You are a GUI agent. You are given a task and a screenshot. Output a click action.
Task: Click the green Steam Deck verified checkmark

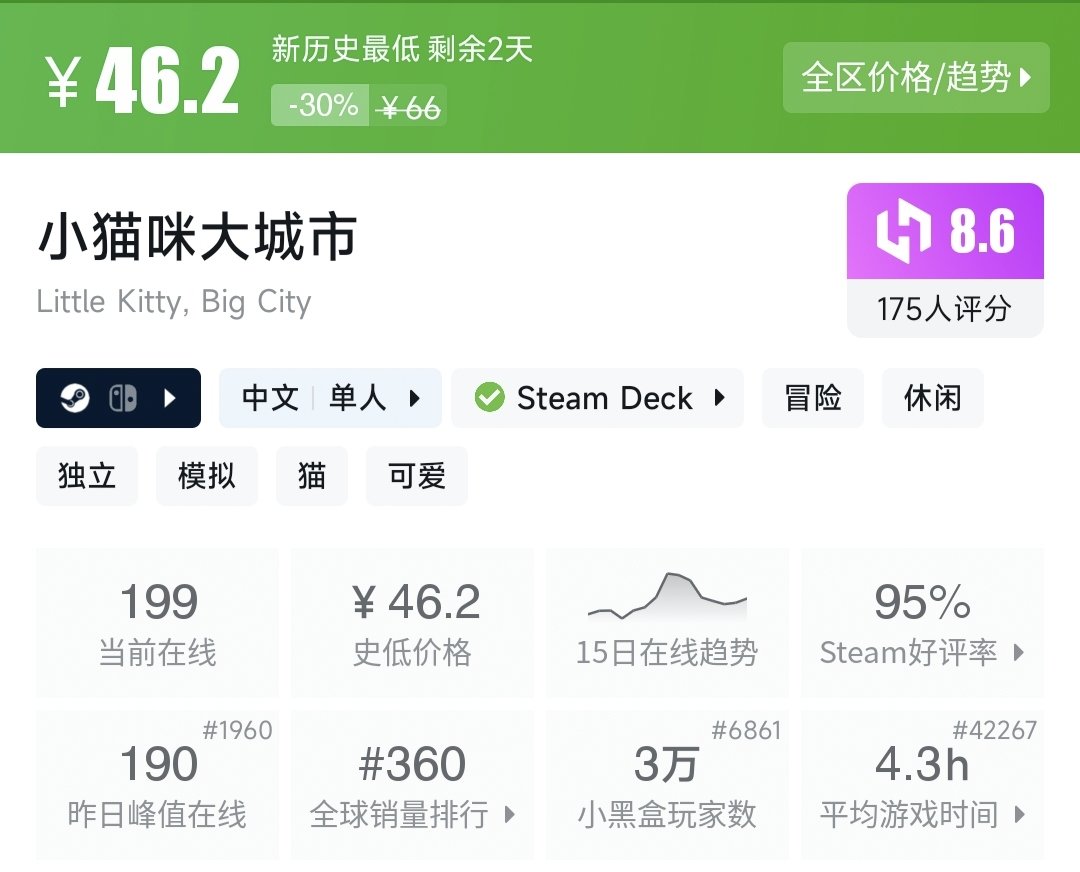[x=489, y=398]
